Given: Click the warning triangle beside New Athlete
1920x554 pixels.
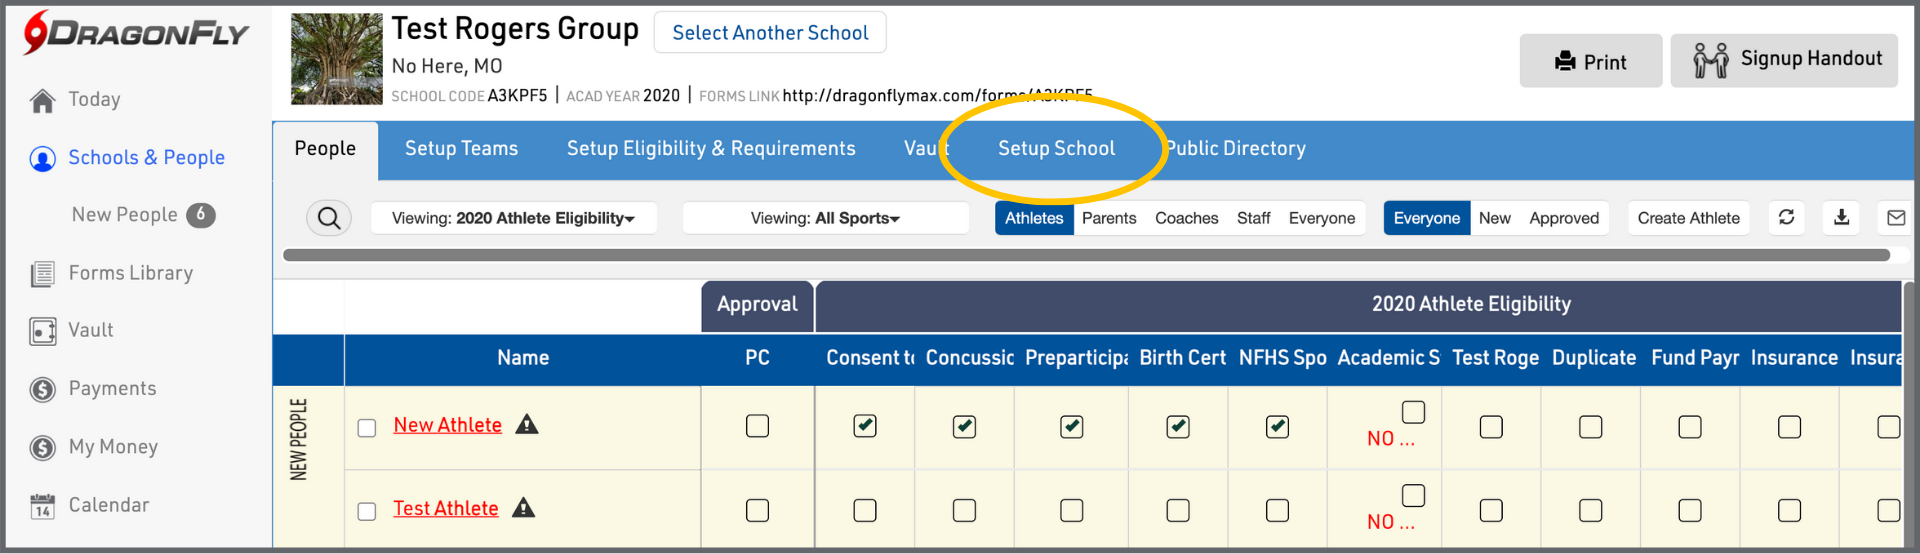Looking at the screenshot, I should pos(527,425).
